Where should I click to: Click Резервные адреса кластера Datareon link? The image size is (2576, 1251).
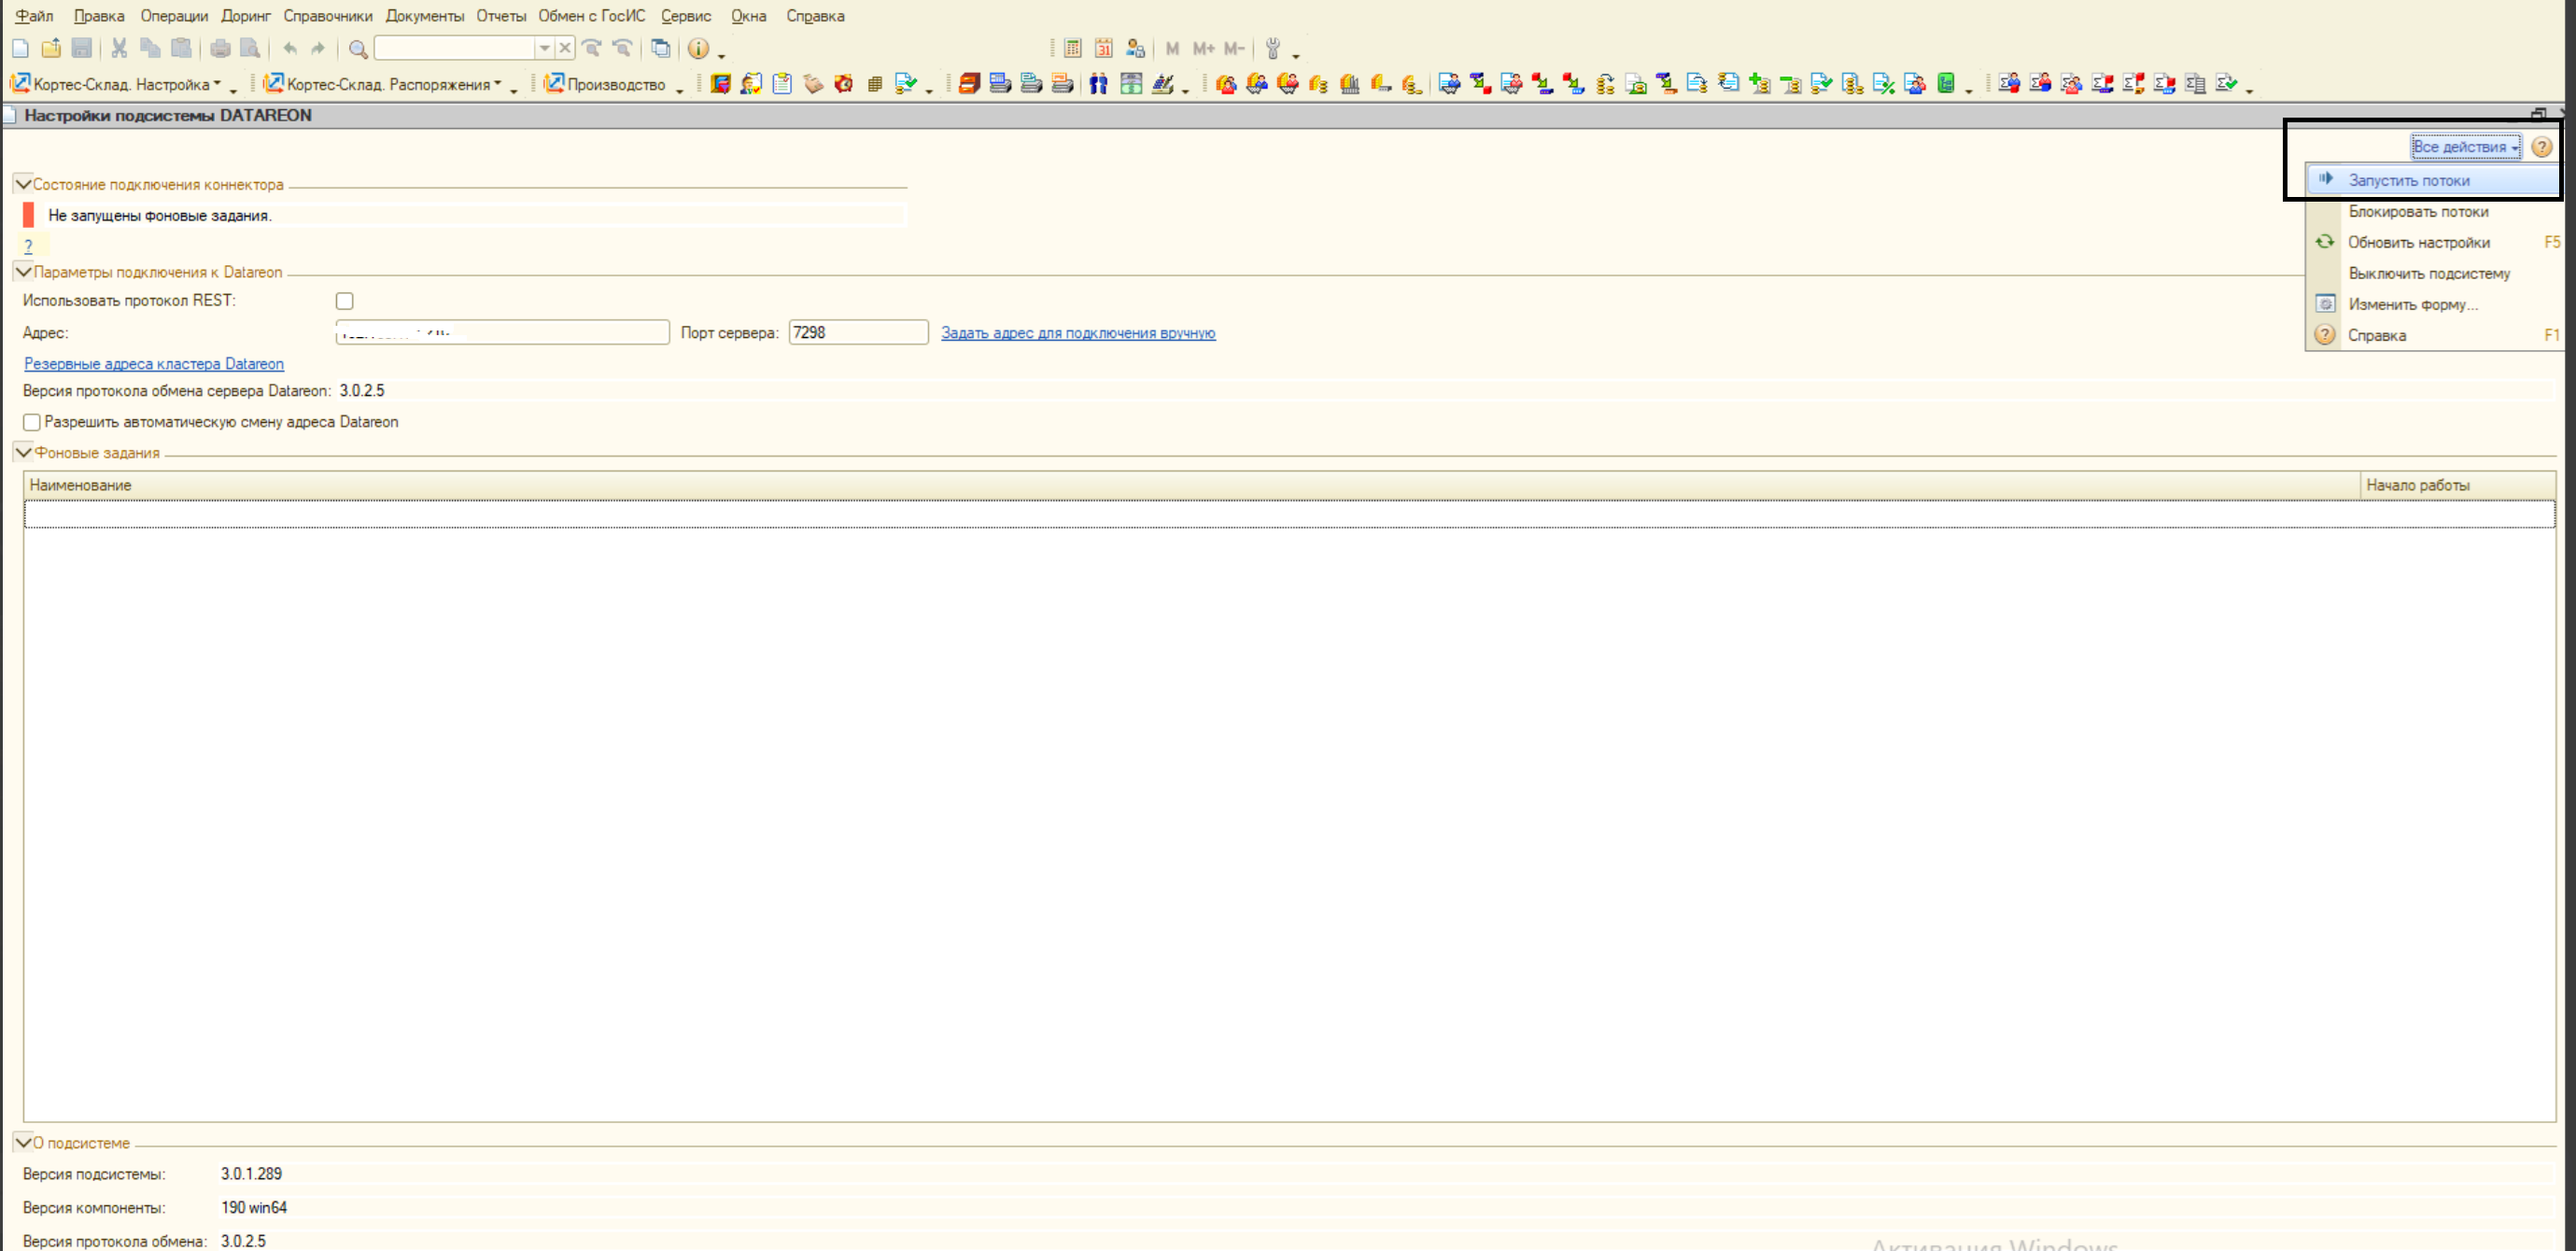154,364
